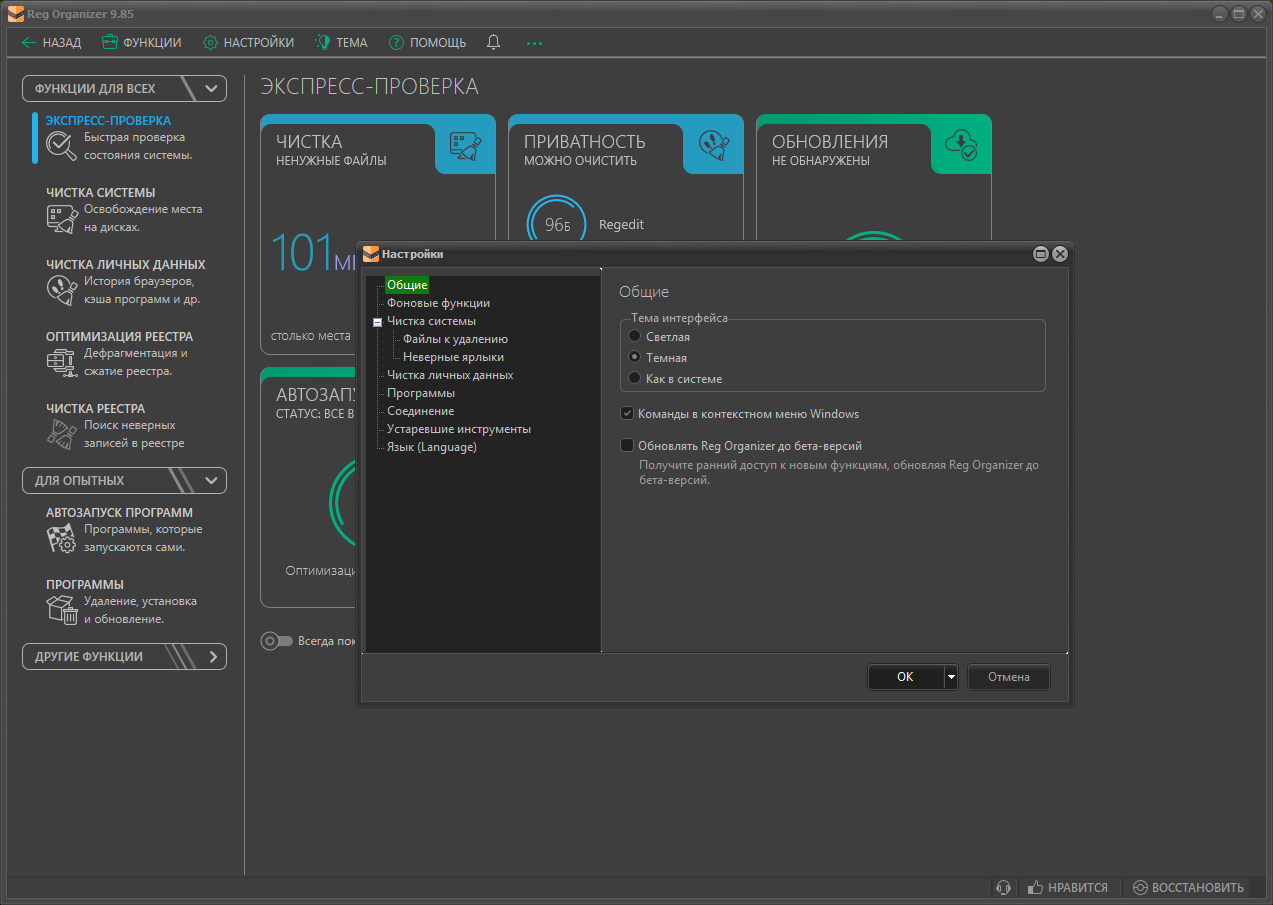Click the notification bell icon
Image resolution: width=1273 pixels, height=905 pixels.
point(493,43)
